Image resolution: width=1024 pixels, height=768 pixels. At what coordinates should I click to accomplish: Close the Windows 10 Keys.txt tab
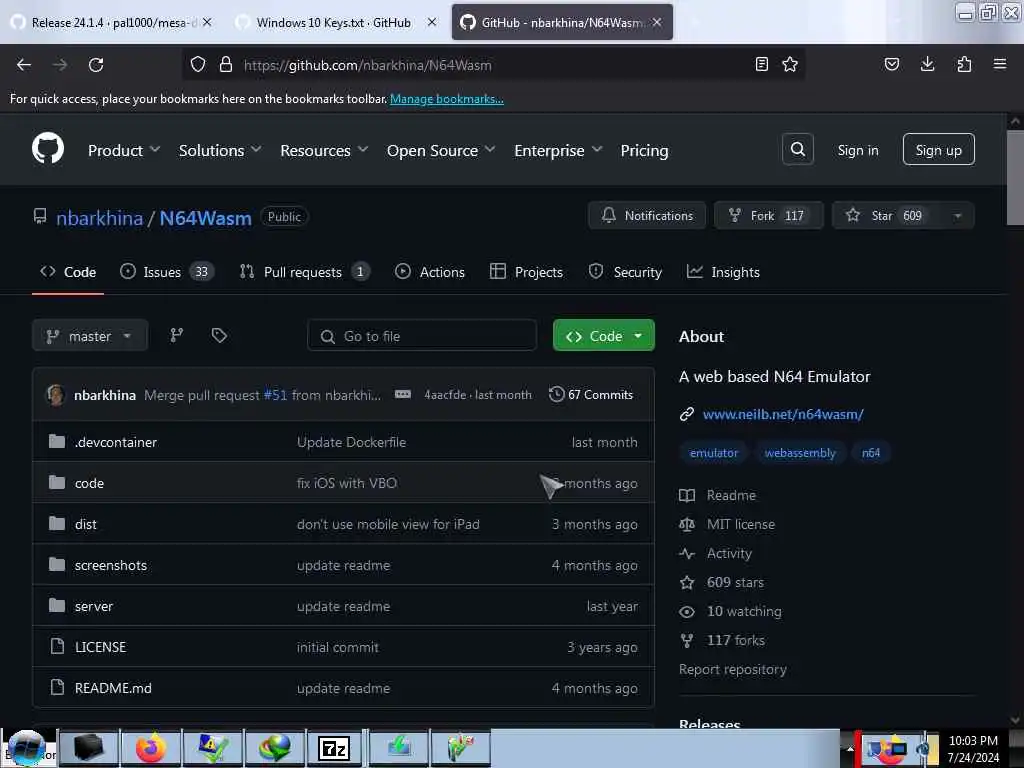click(x=432, y=22)
